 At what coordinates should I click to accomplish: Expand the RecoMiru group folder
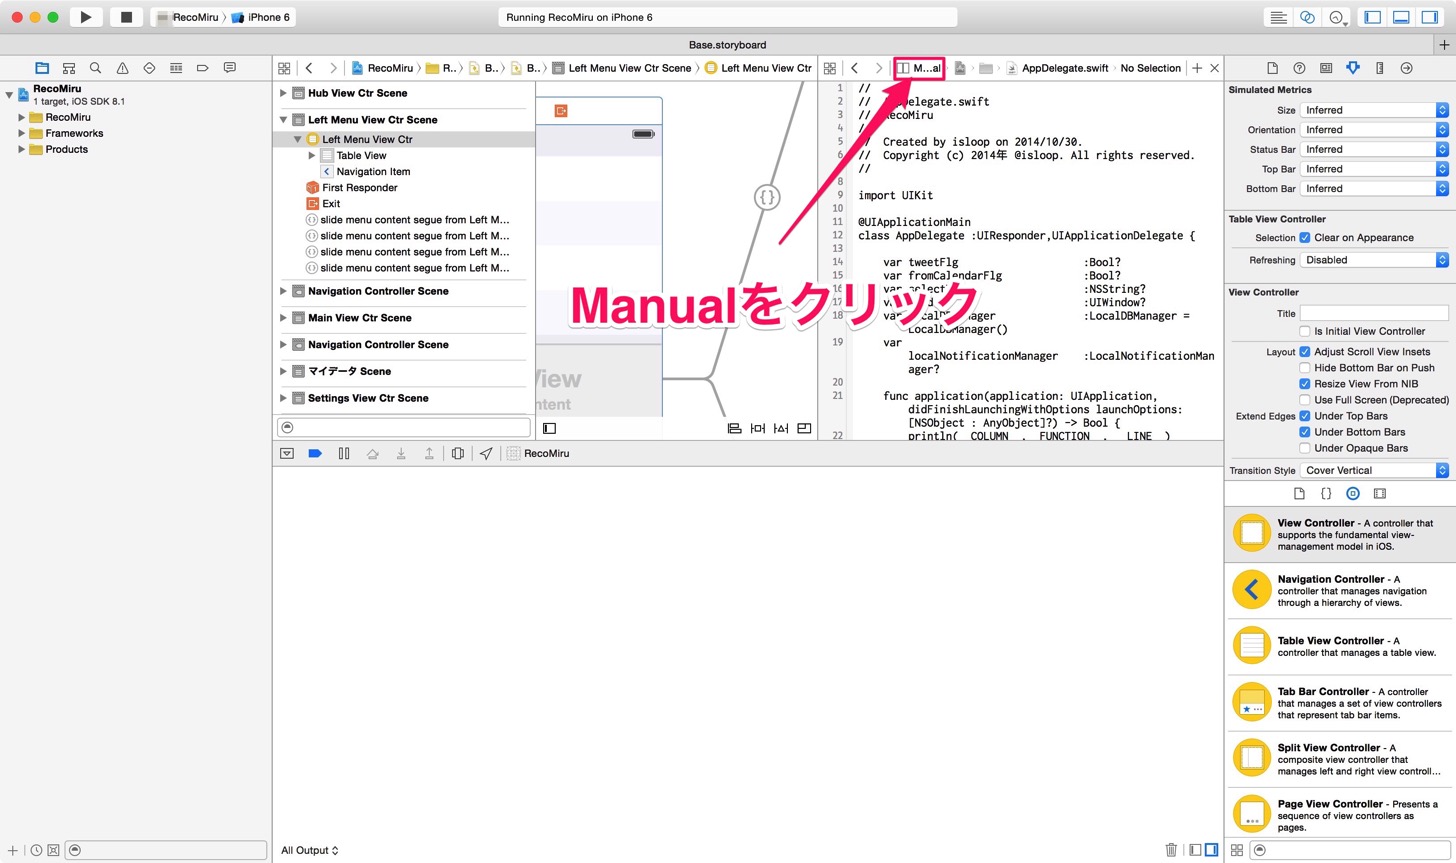coord(21,117)
